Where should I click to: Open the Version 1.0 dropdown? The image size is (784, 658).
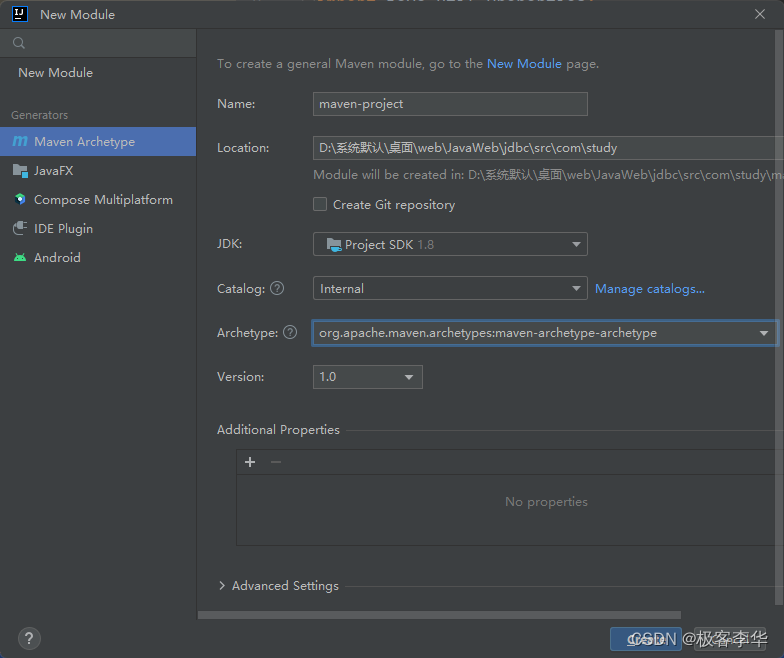(x=368, y=377)
